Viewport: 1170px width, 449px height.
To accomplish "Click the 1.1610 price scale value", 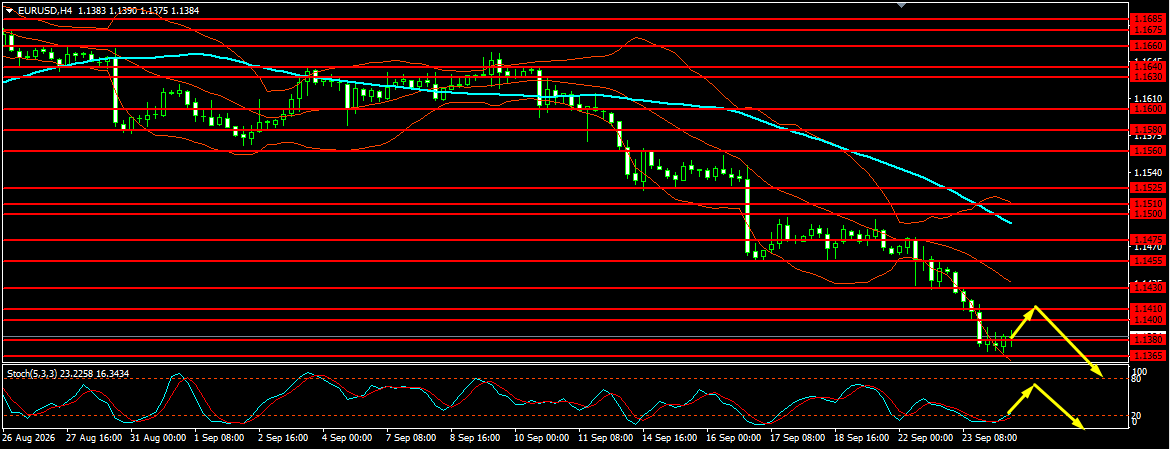I will click(x=1147, y=98).
